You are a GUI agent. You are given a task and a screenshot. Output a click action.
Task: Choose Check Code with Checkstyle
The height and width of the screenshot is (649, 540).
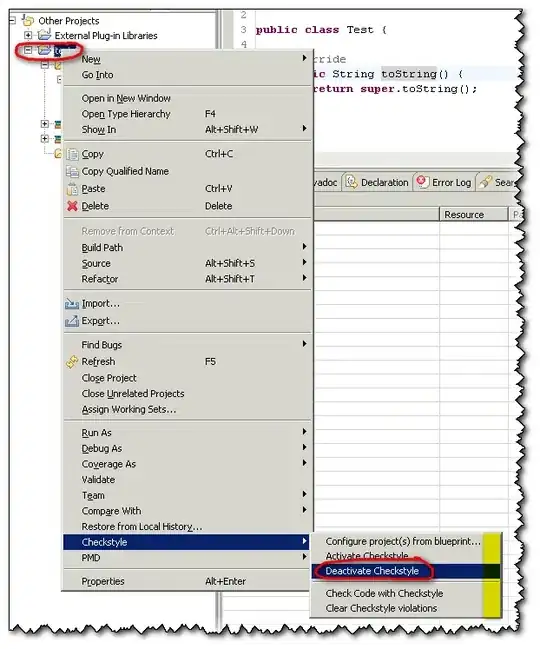[406, 594]
